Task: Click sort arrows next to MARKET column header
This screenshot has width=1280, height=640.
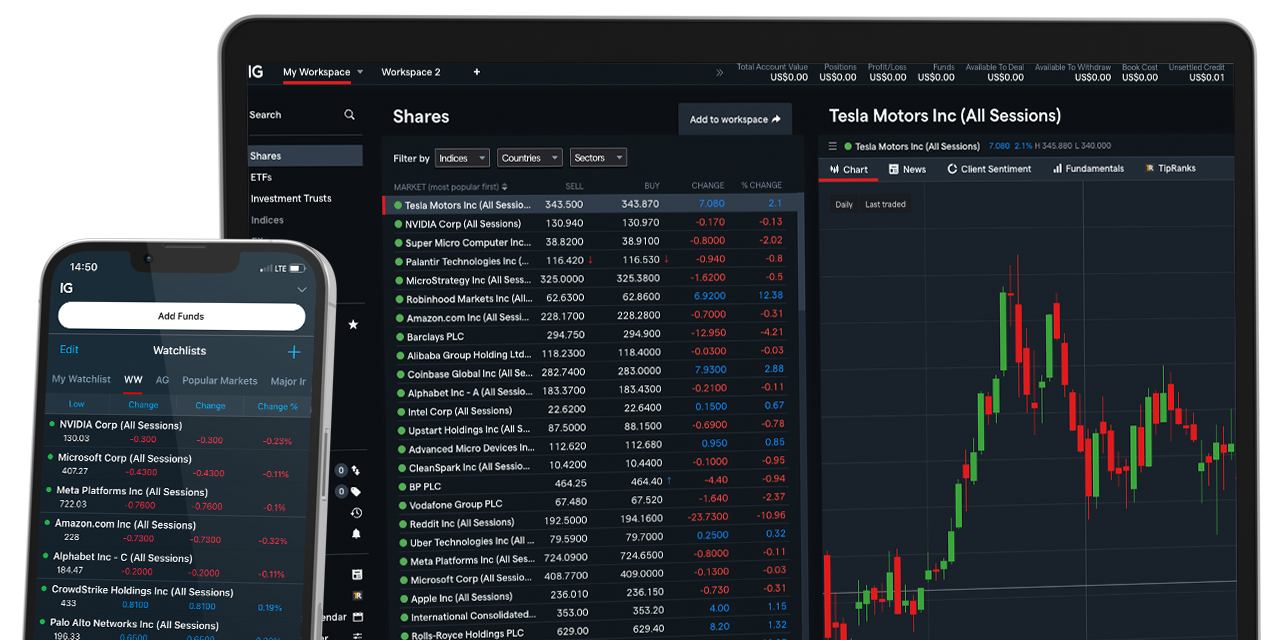Action: [505, 186]
